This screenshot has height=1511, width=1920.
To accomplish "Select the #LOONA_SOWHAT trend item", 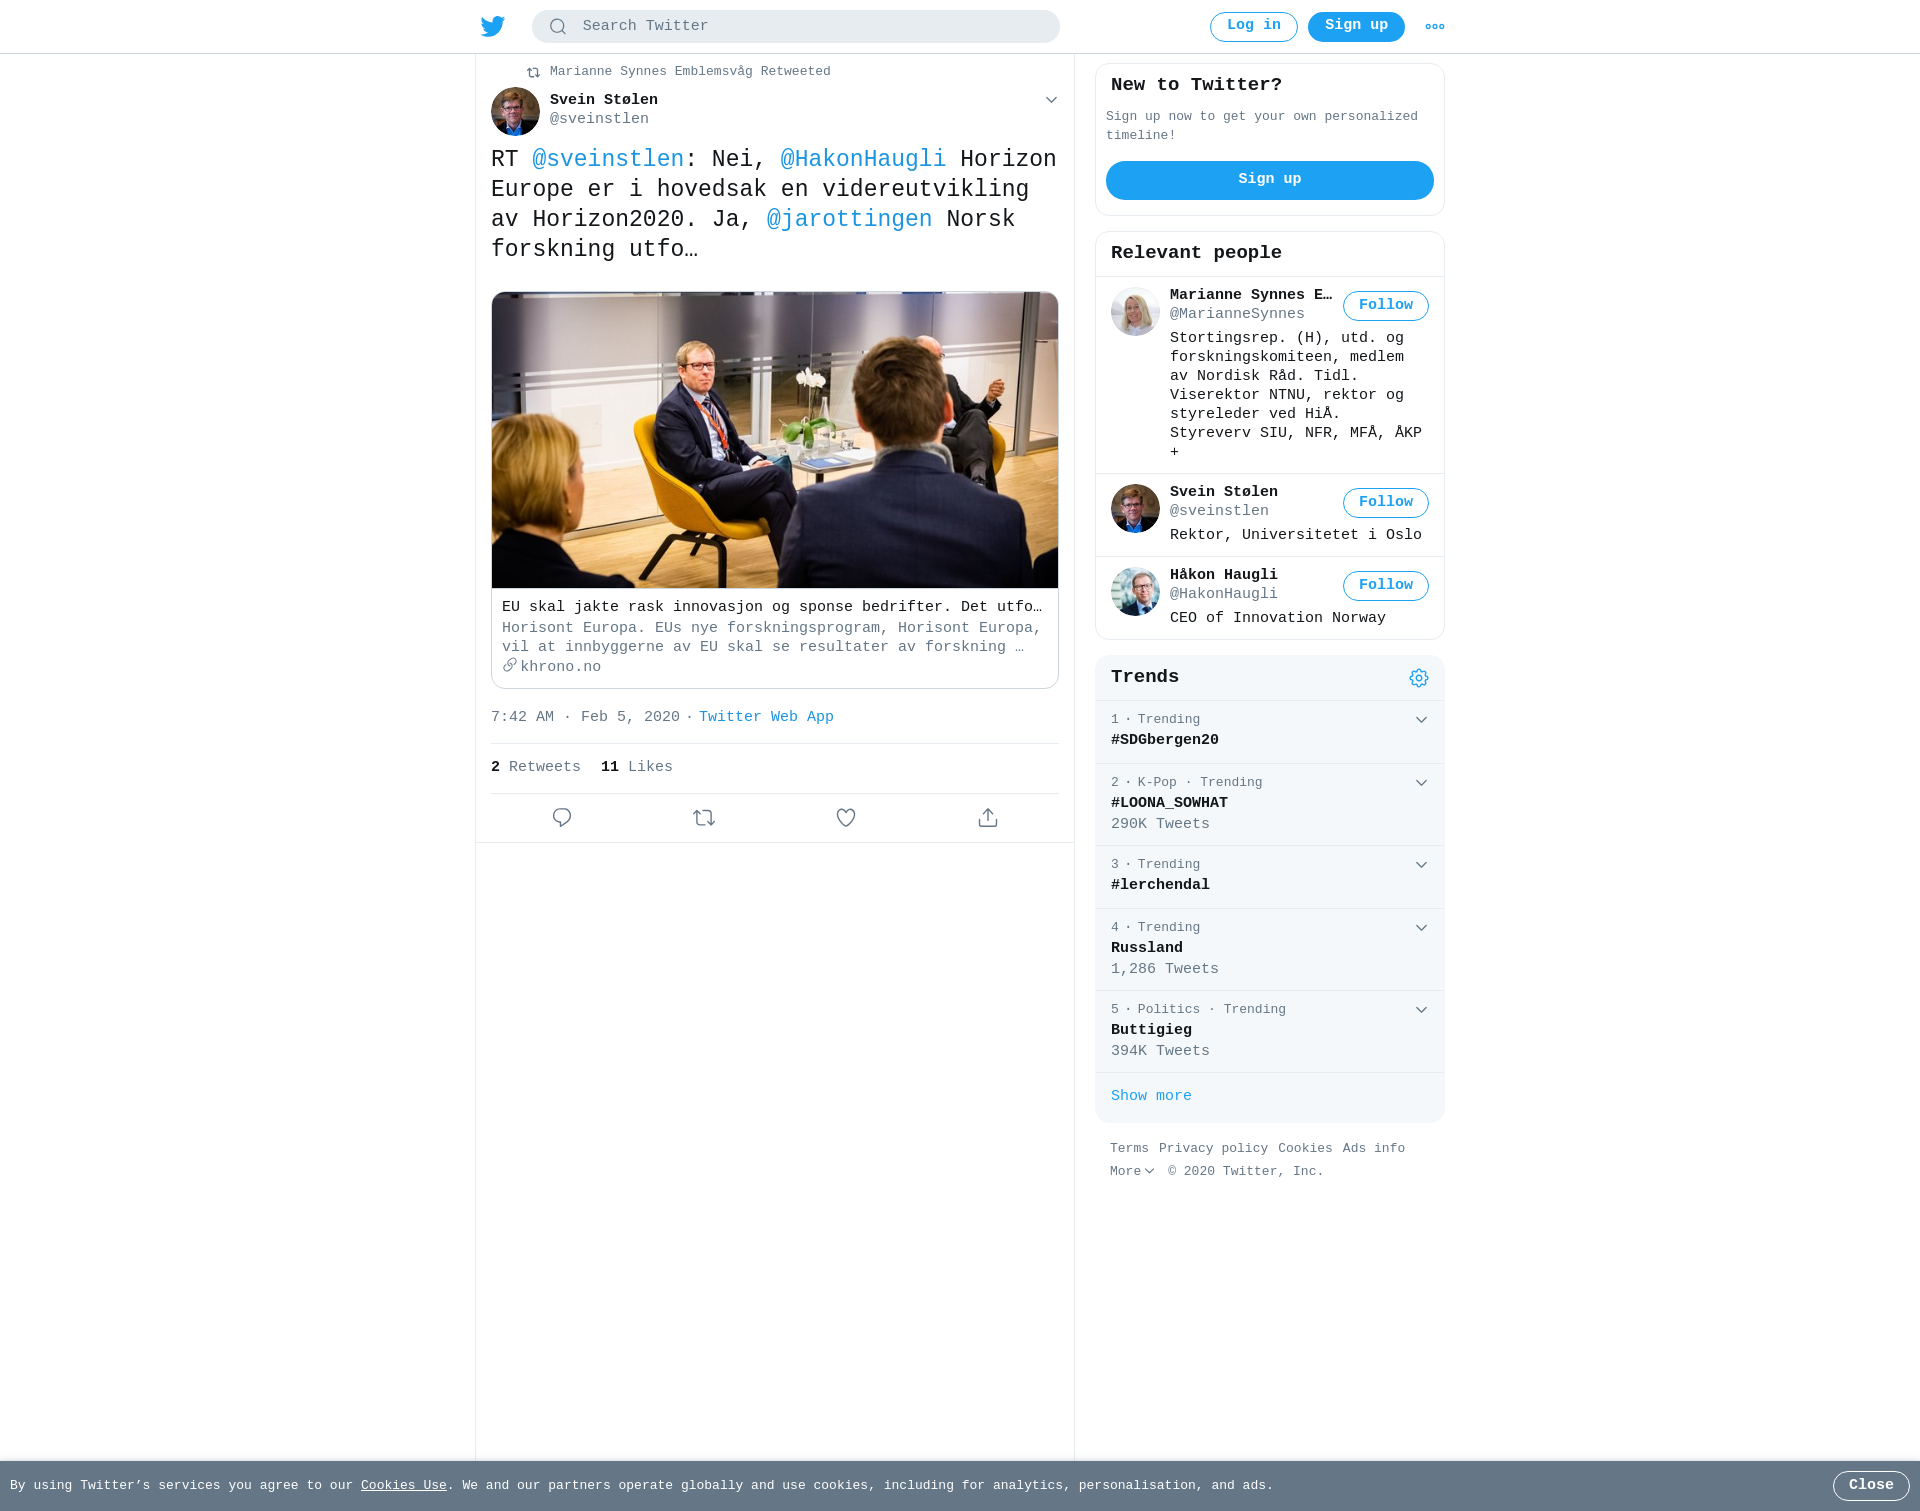I will coord(1270,804).
